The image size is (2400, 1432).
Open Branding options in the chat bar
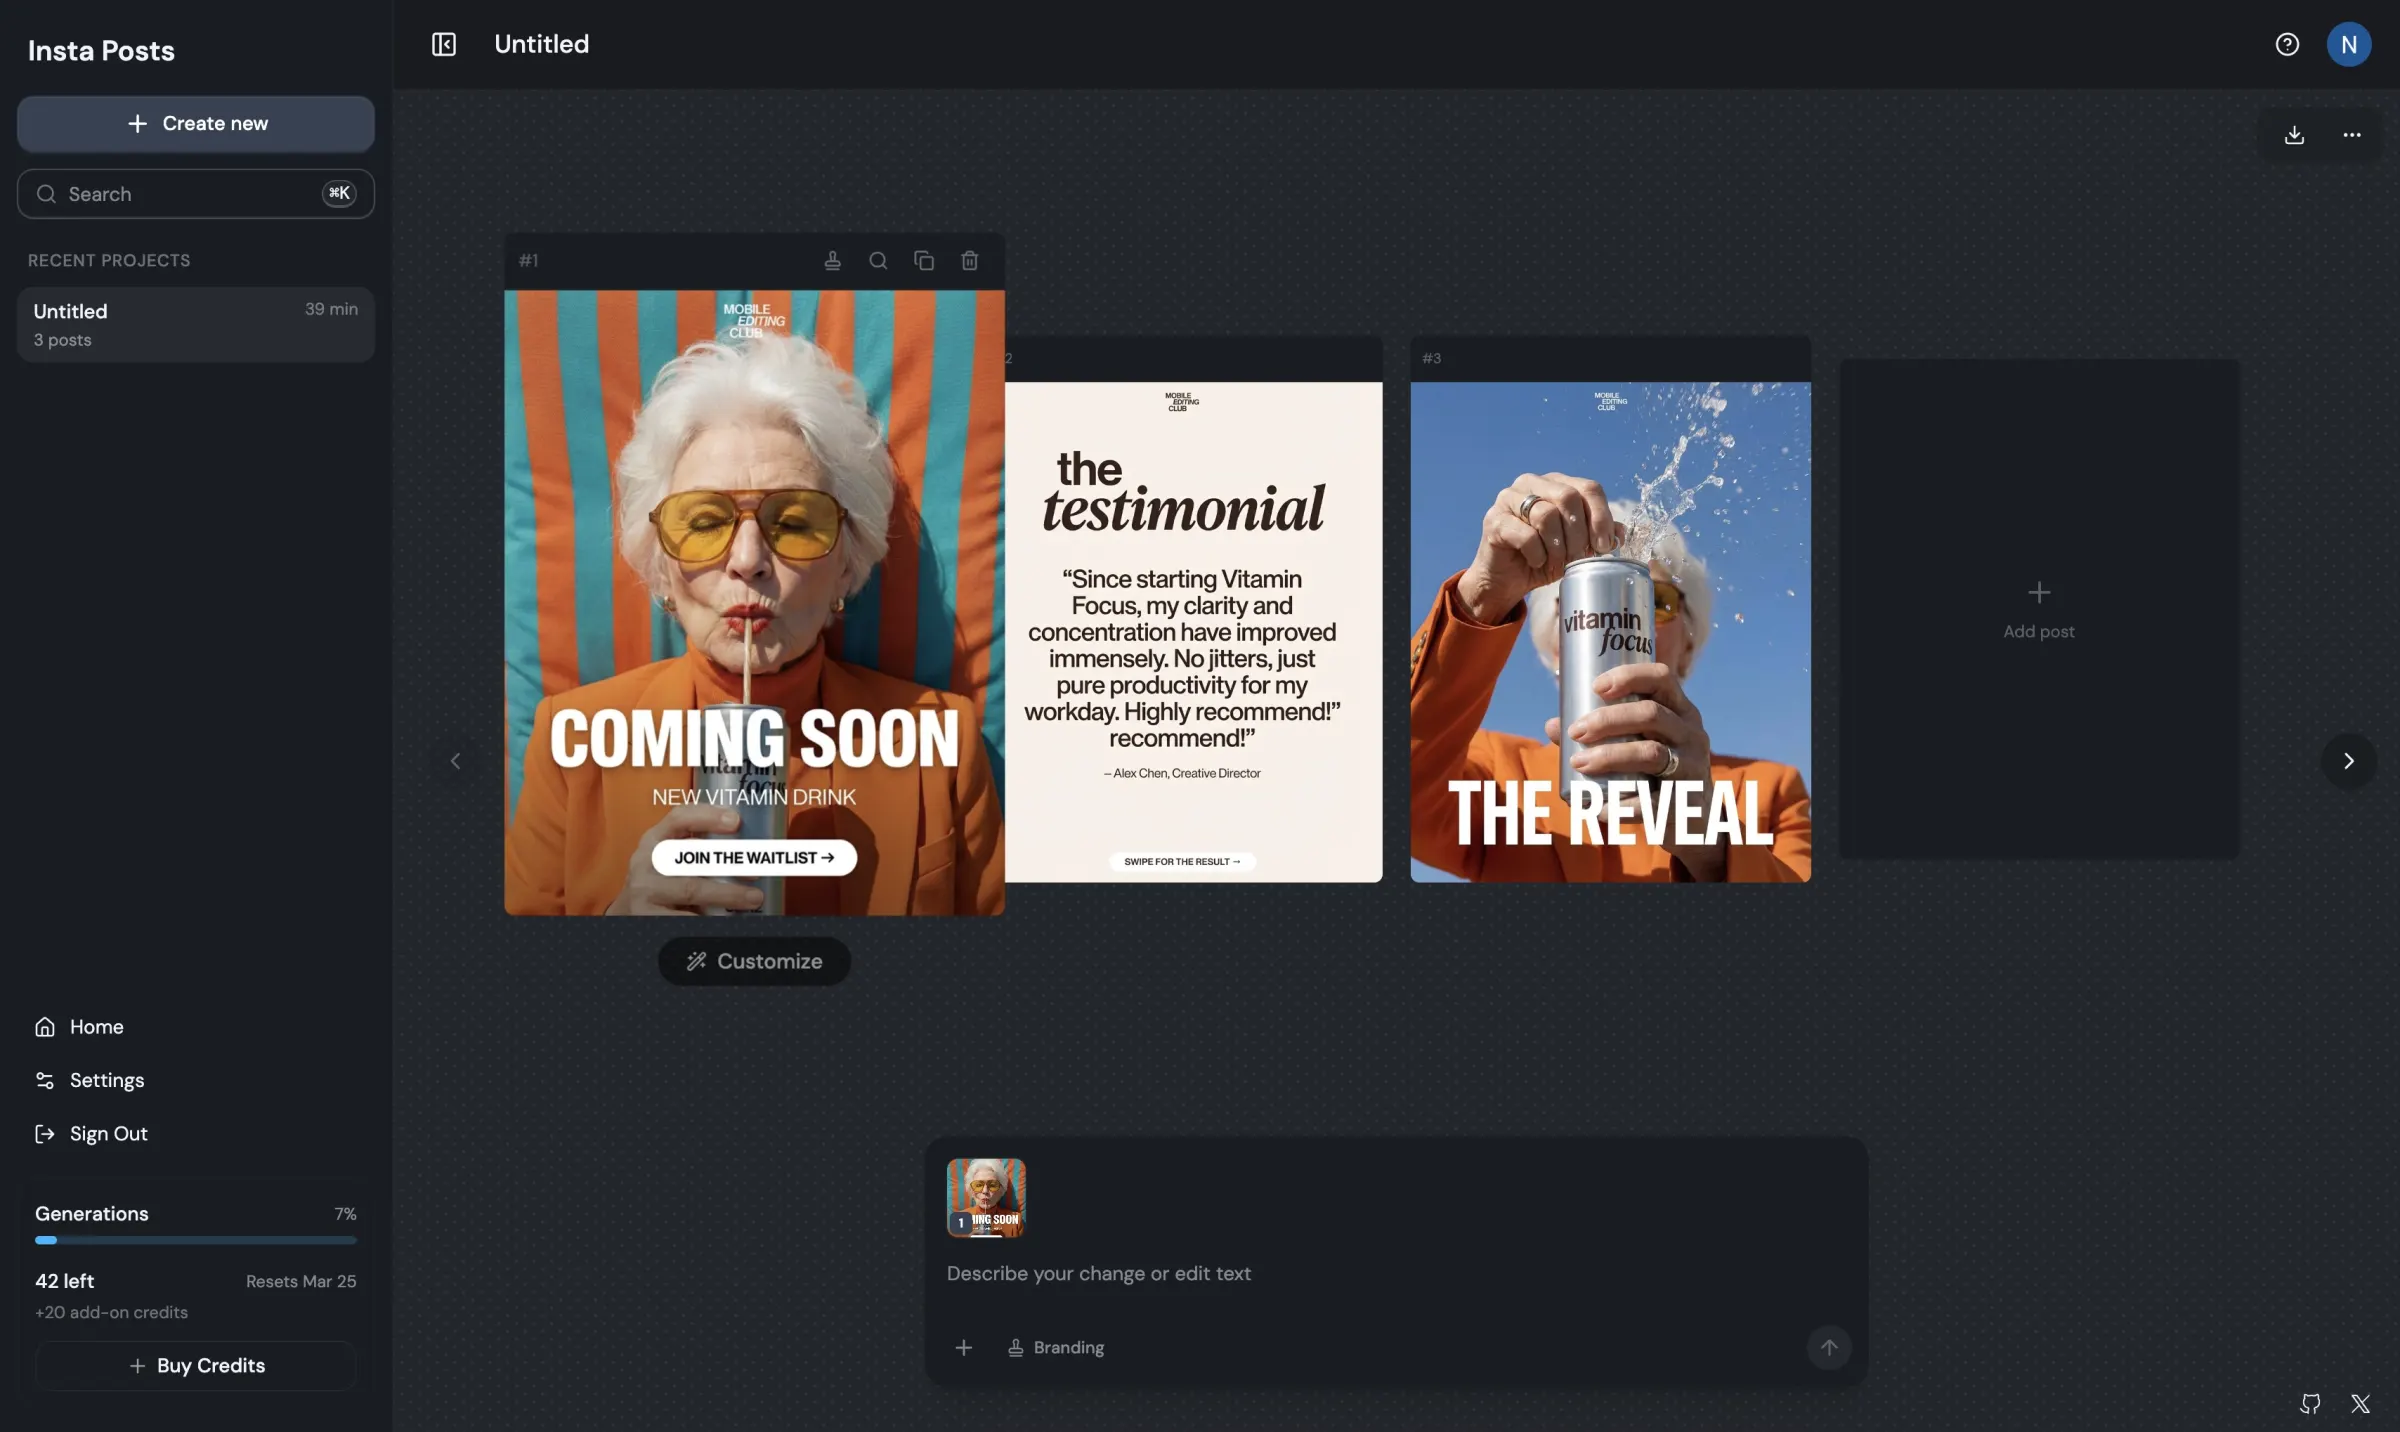[x=1055, y=1347]
